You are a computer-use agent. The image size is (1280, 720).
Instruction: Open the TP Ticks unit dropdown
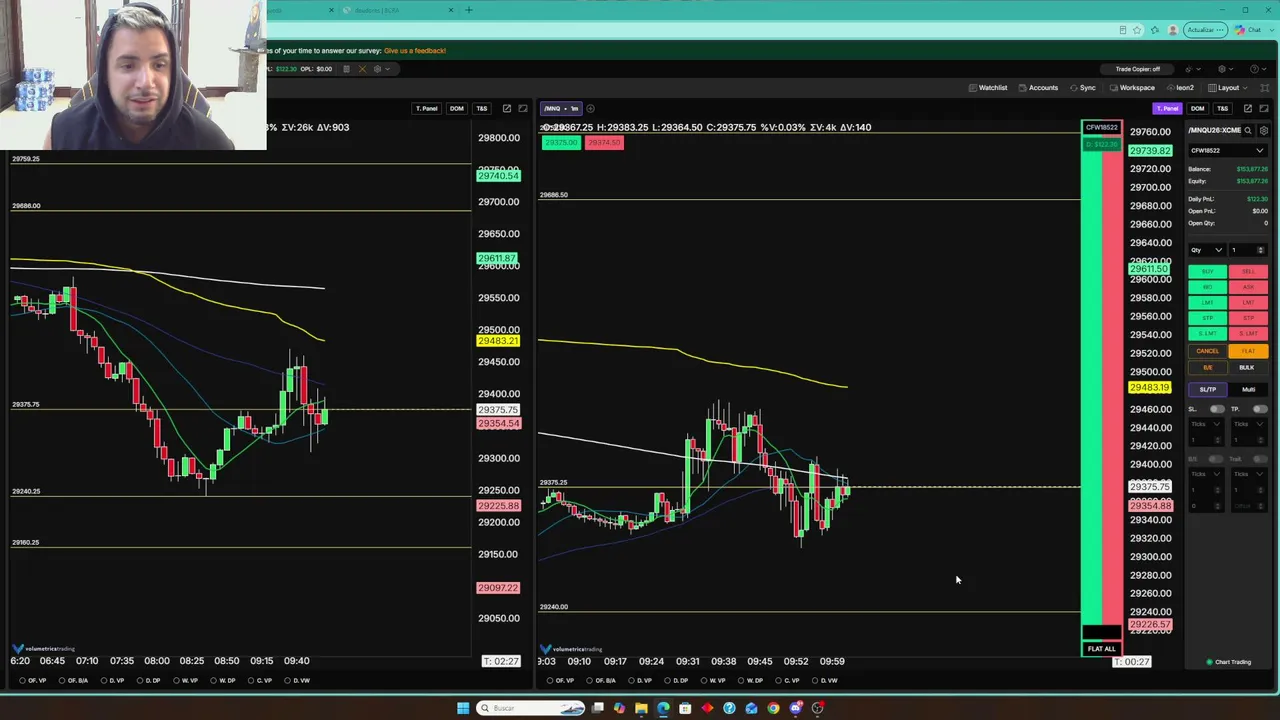tap(1247, 424)
